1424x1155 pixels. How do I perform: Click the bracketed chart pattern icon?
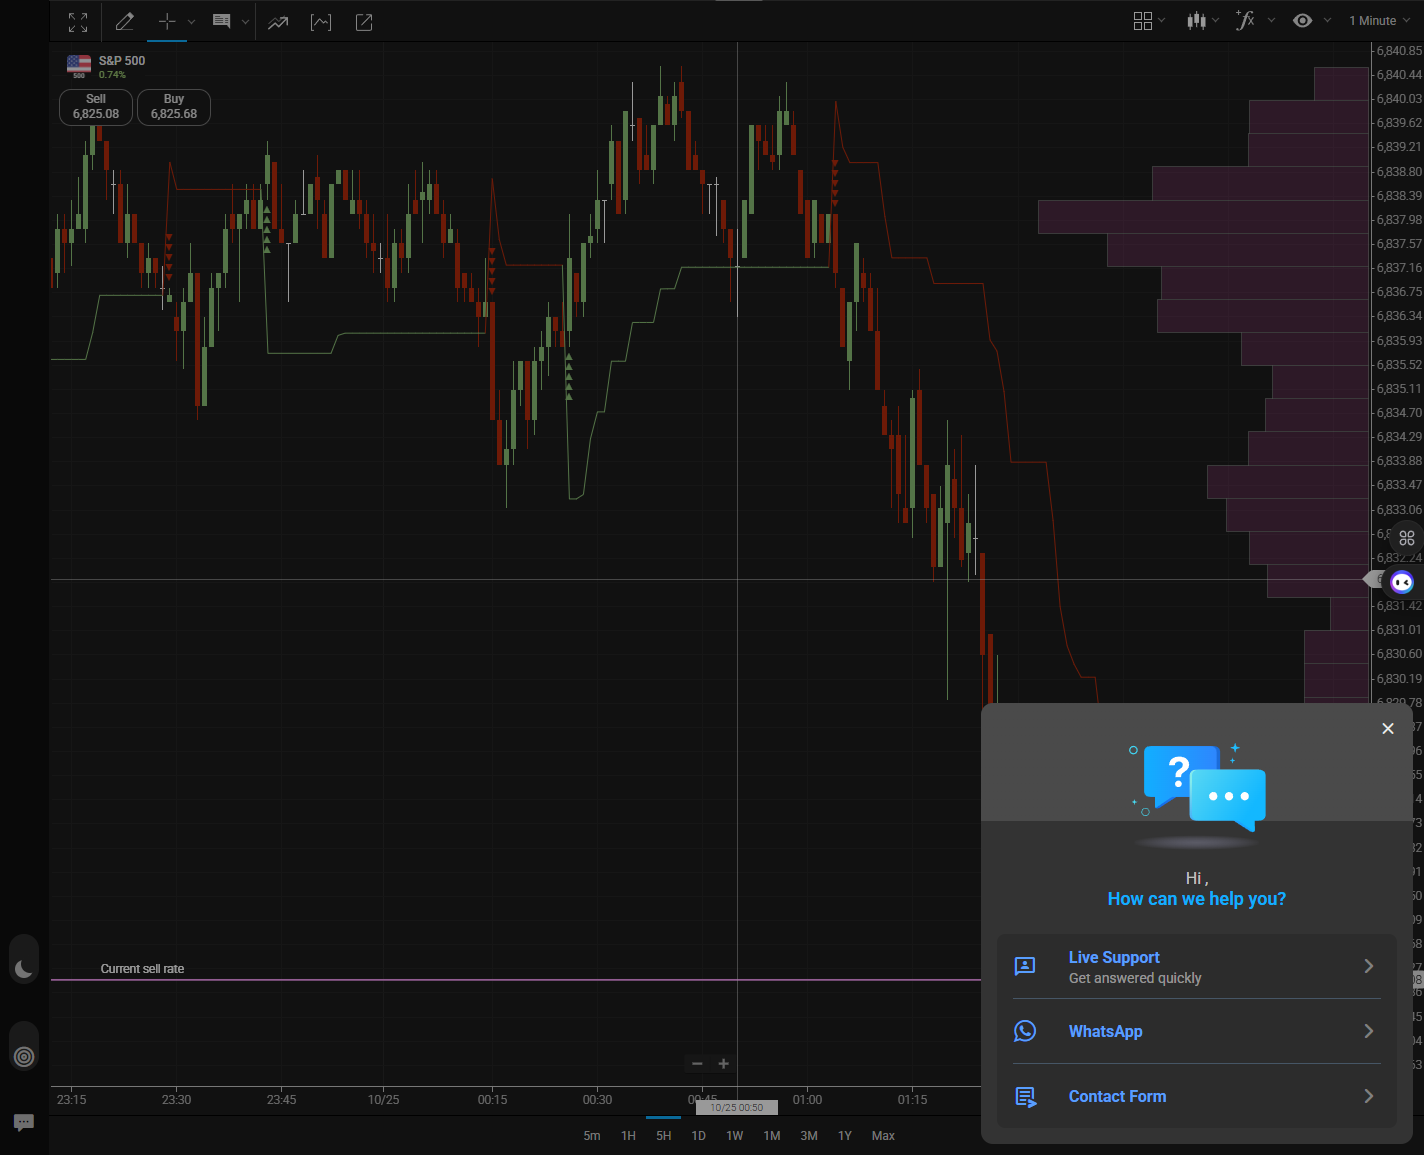pyautogui.click(x=321, y=22)
